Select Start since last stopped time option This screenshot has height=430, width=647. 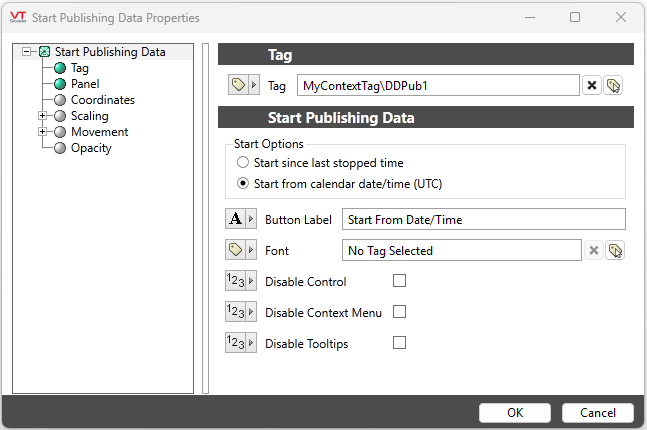[x=243, y=162]
